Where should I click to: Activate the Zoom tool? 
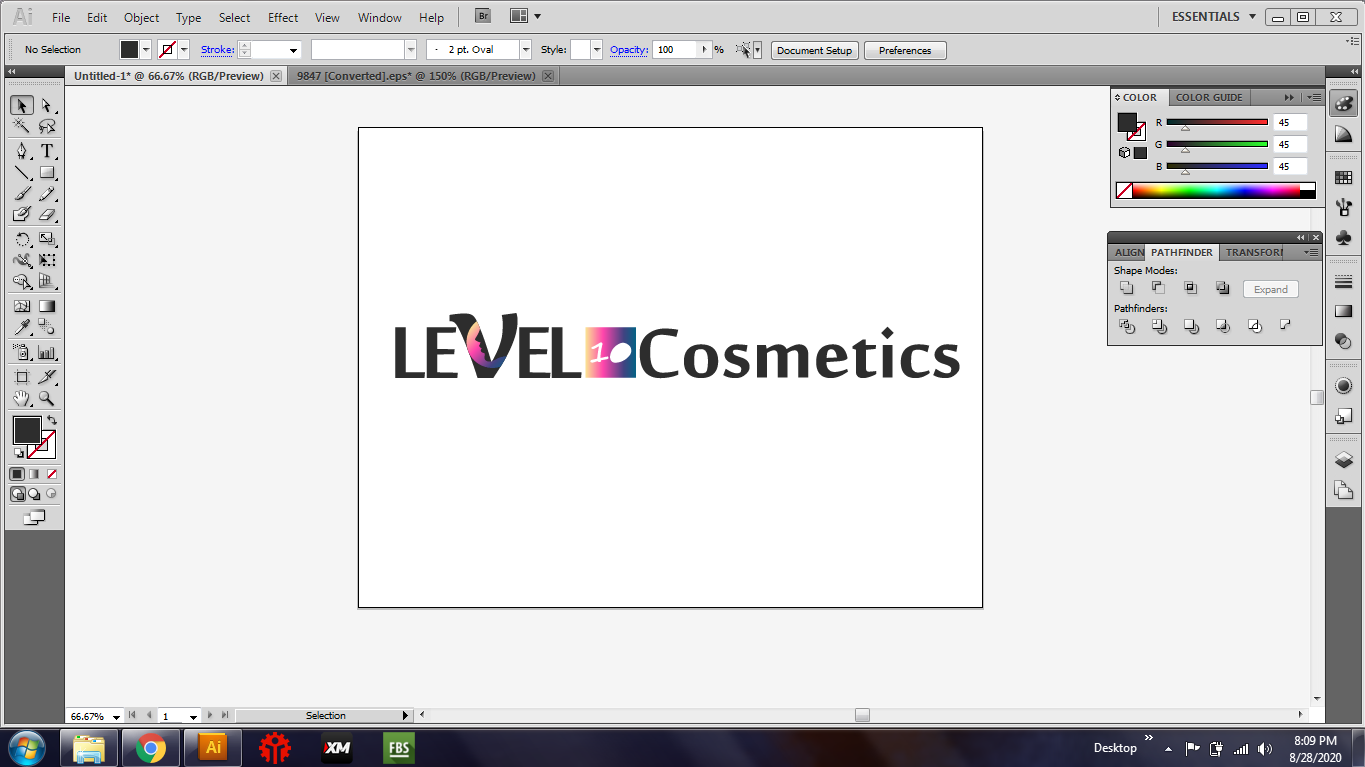pos(47,398)
